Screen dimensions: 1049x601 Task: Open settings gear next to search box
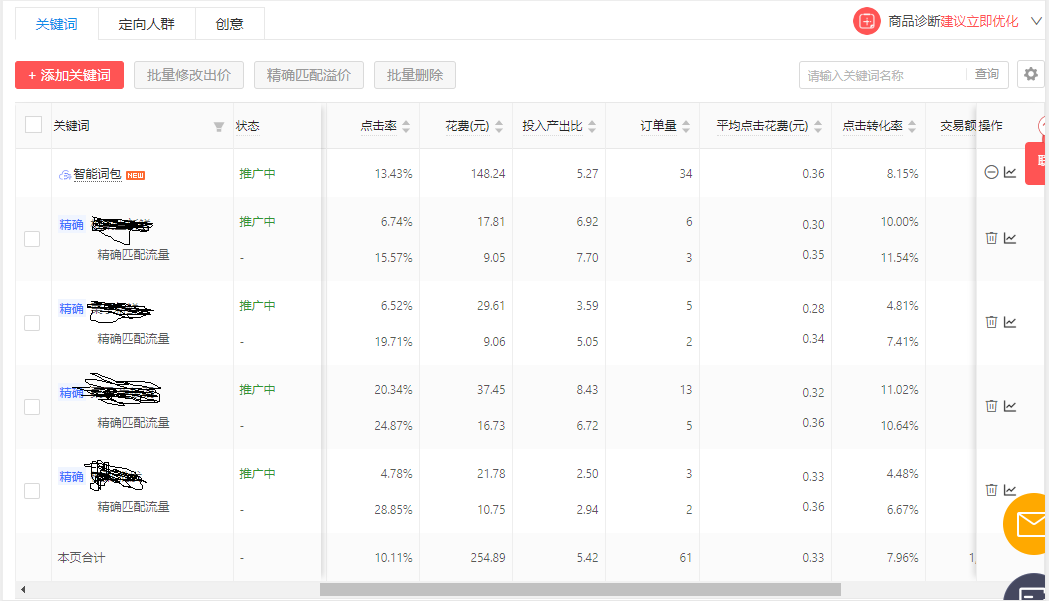pyautogui.click(x=1031, y=74)
